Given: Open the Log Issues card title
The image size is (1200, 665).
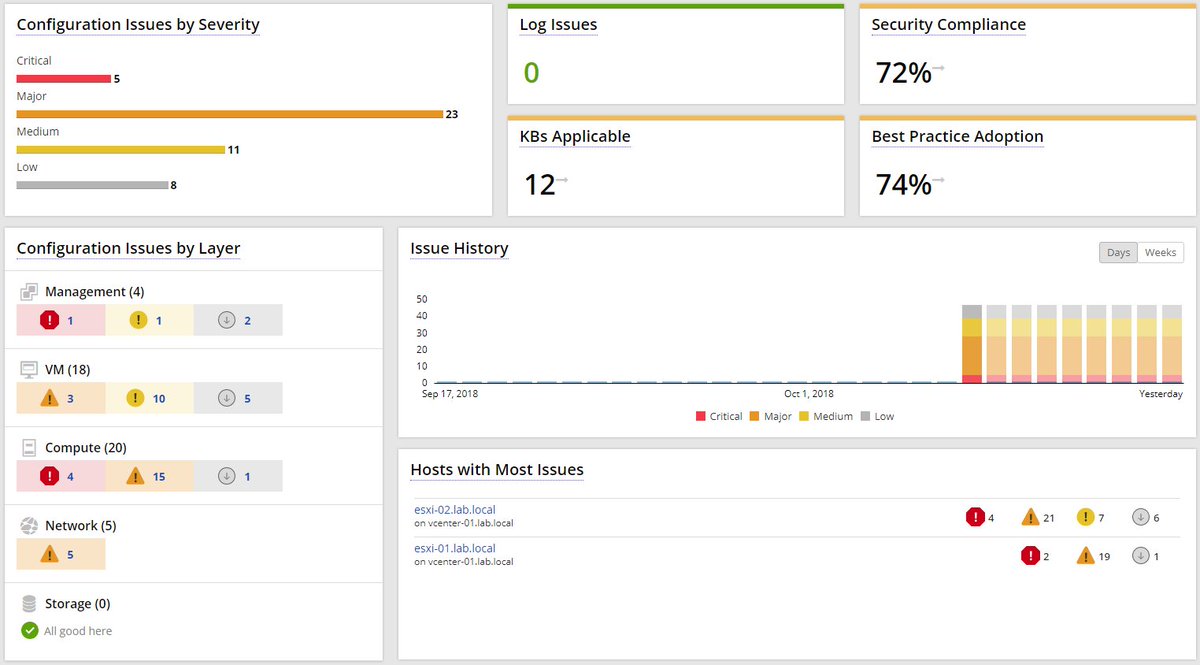Looking at the screenshot, I should coord(558,25).
